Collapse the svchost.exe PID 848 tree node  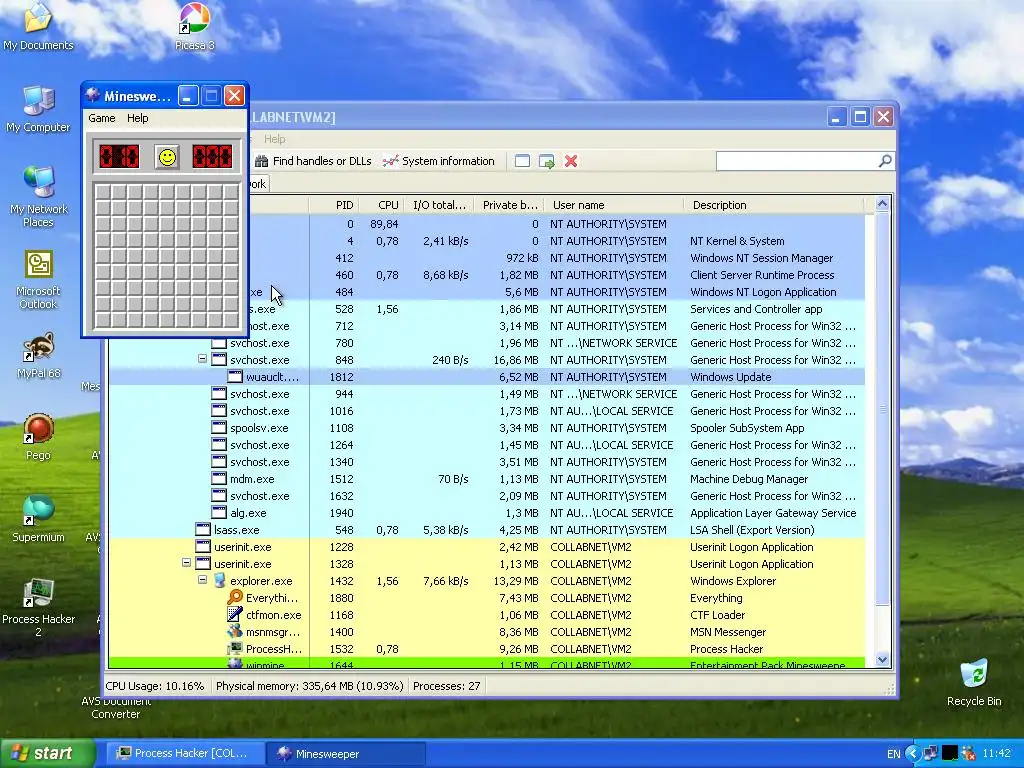(x=202, y=359)
